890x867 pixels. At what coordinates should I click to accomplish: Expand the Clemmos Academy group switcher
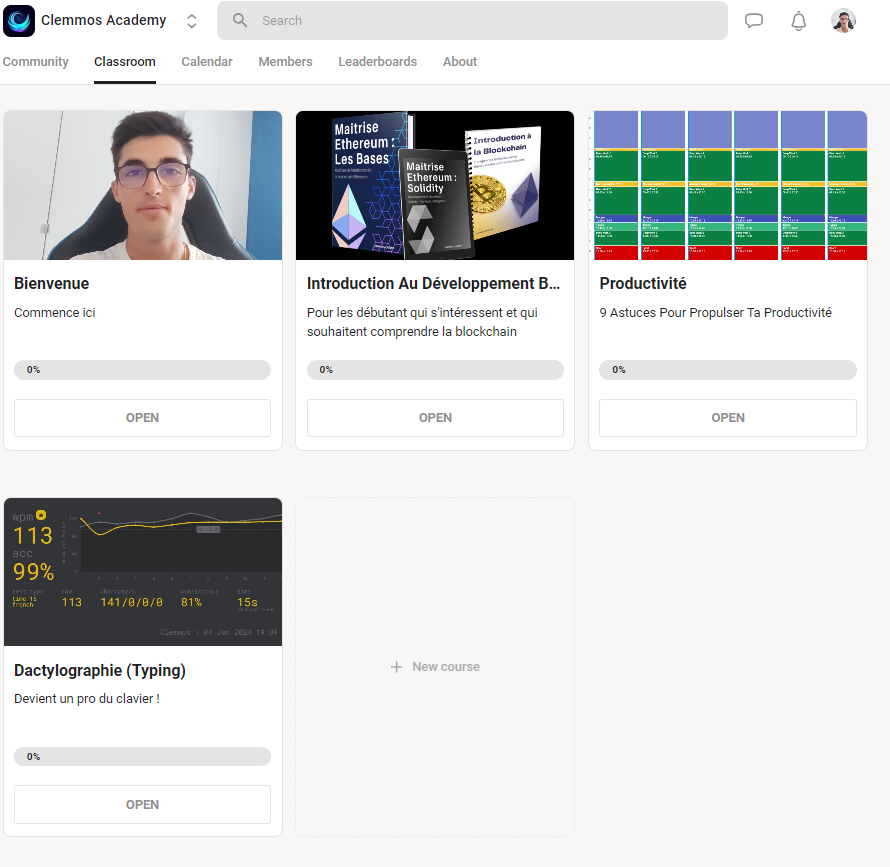click(x=192, y=21)
